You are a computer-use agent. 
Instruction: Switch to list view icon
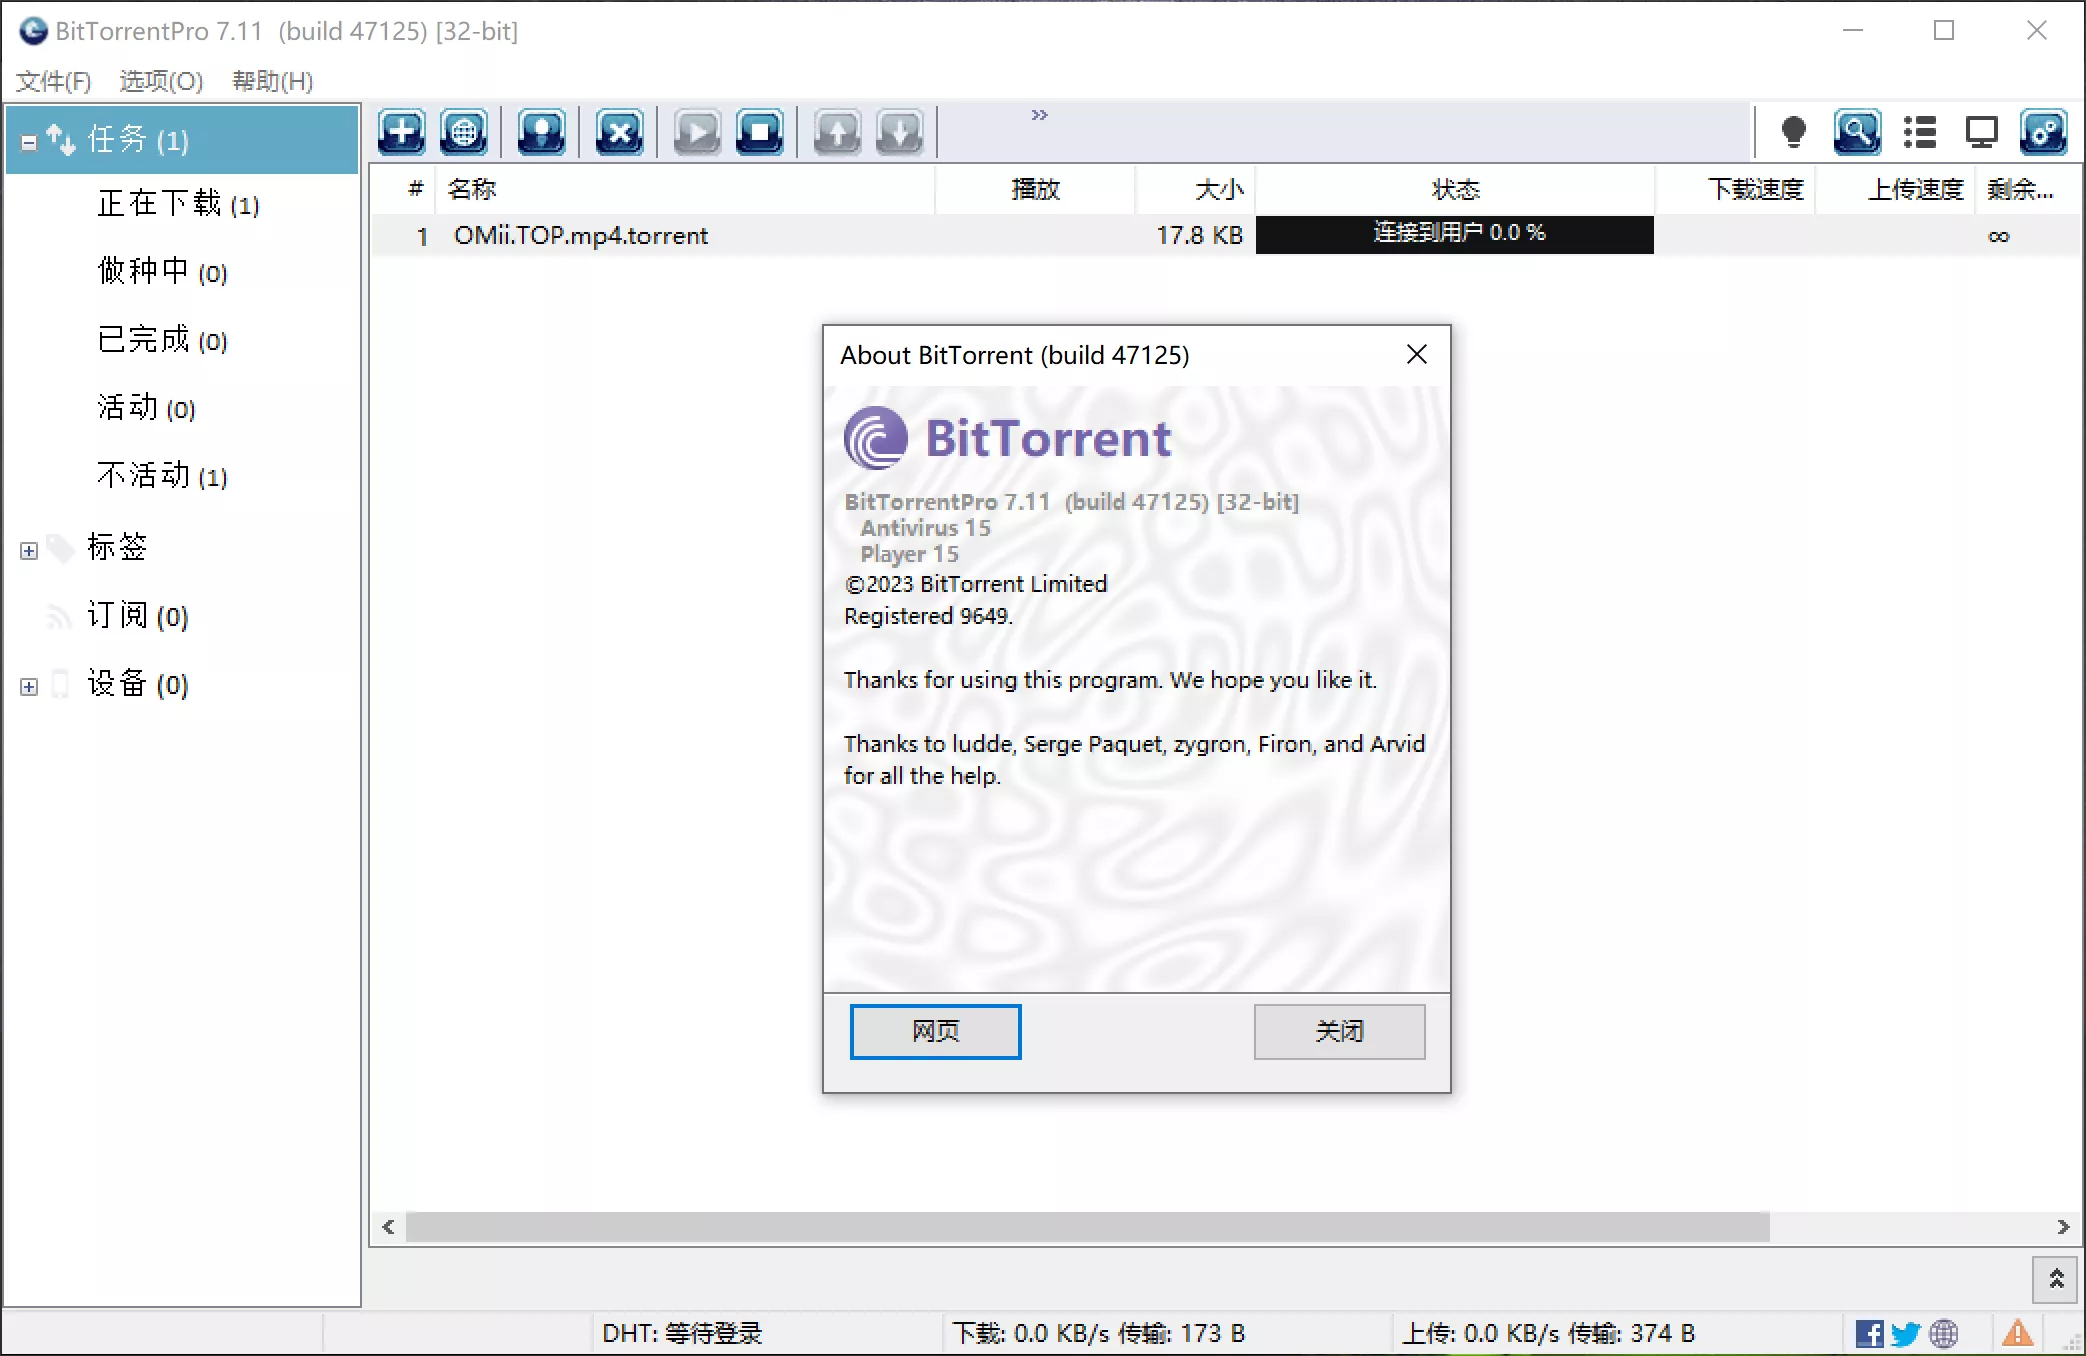(1920, 132)
